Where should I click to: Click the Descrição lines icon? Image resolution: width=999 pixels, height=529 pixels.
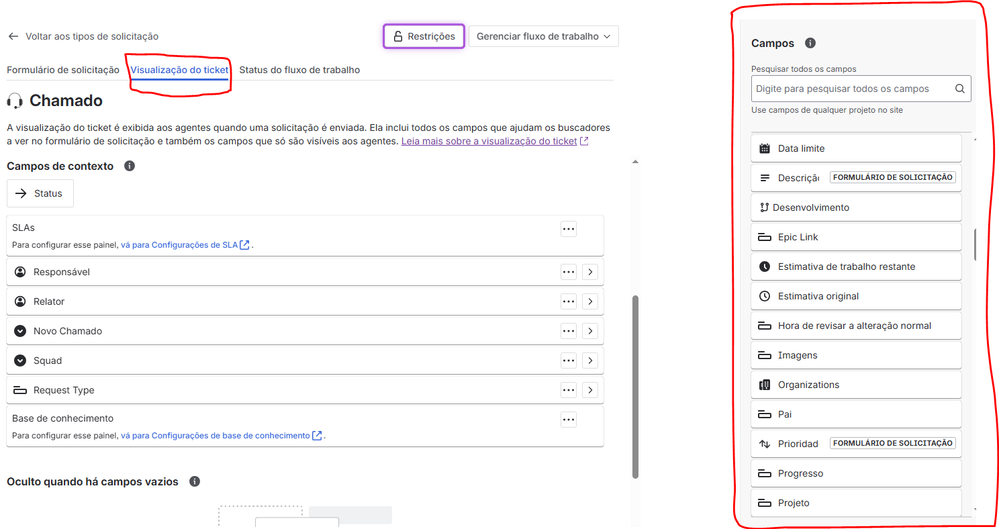[765, 178]
